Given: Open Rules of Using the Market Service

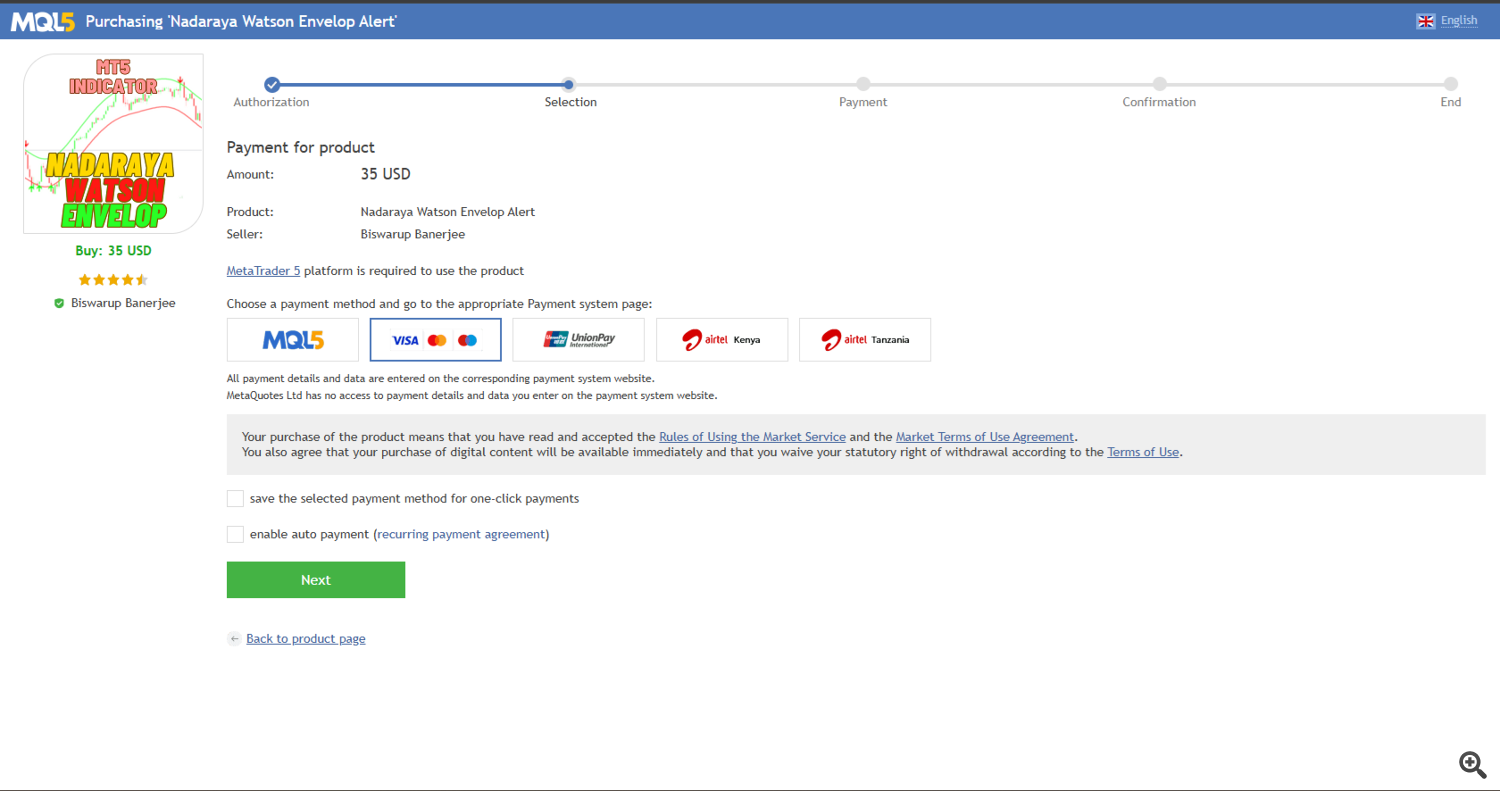Looking at the screenshot, I should (x=752, y=437).
